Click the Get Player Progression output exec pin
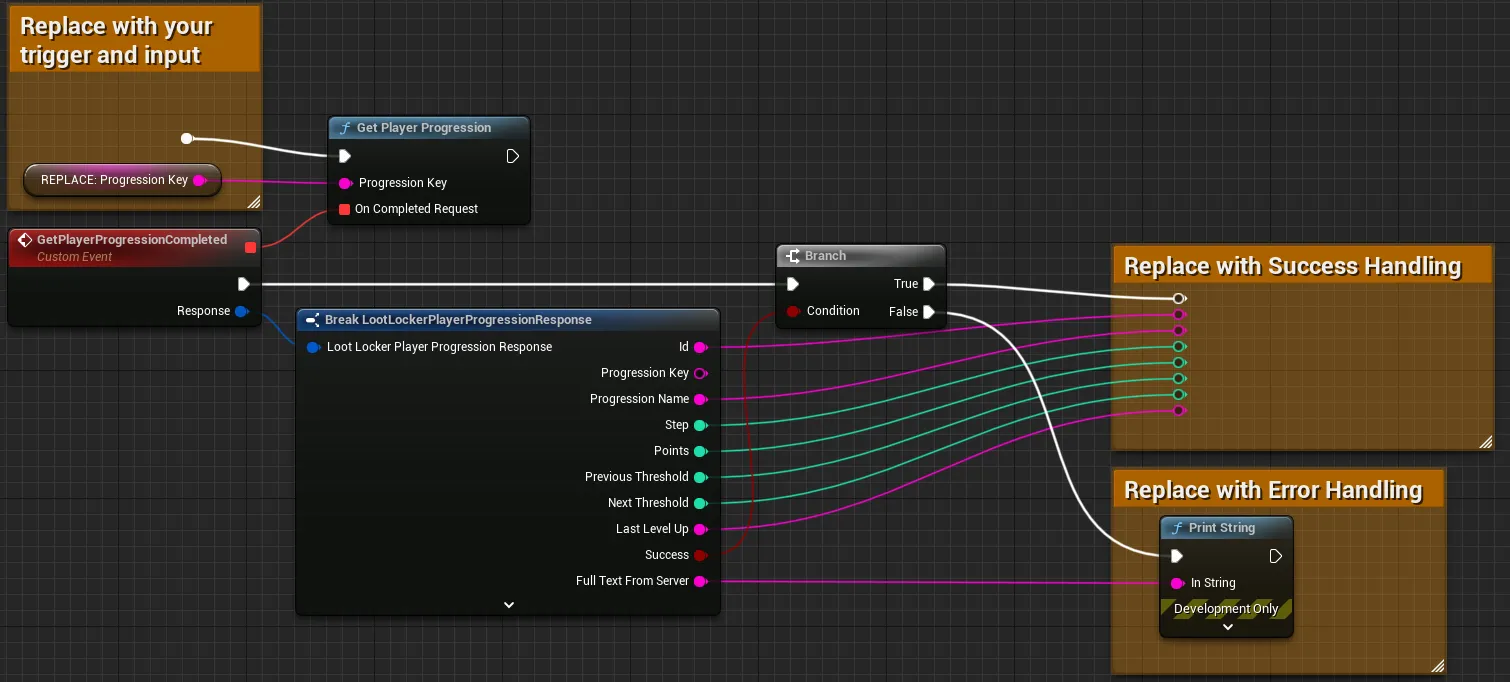 [512, 156]
